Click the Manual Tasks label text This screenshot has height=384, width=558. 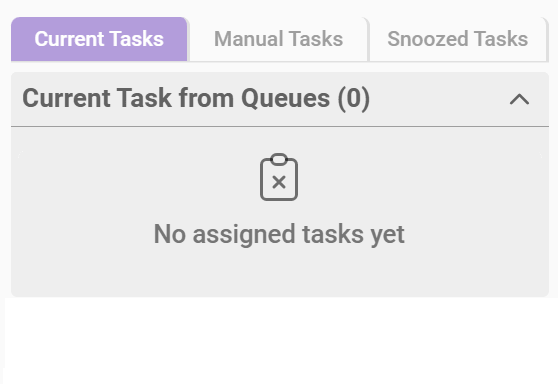point(278,39)
